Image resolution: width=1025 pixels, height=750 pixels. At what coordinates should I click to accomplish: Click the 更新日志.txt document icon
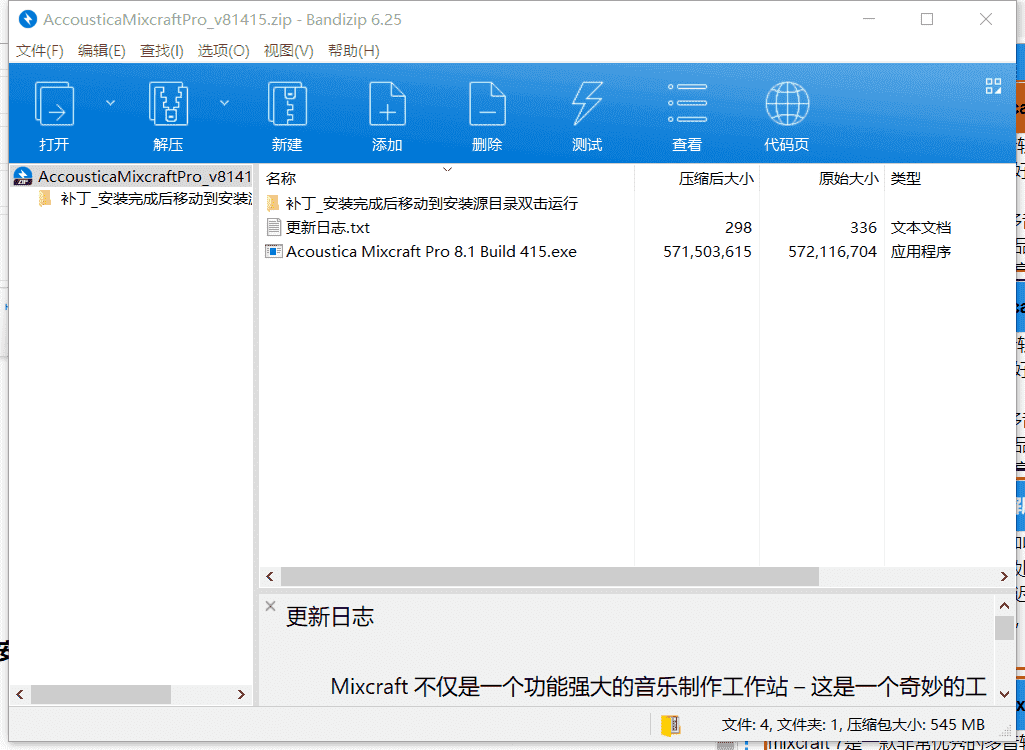click(x=273, y=228)
